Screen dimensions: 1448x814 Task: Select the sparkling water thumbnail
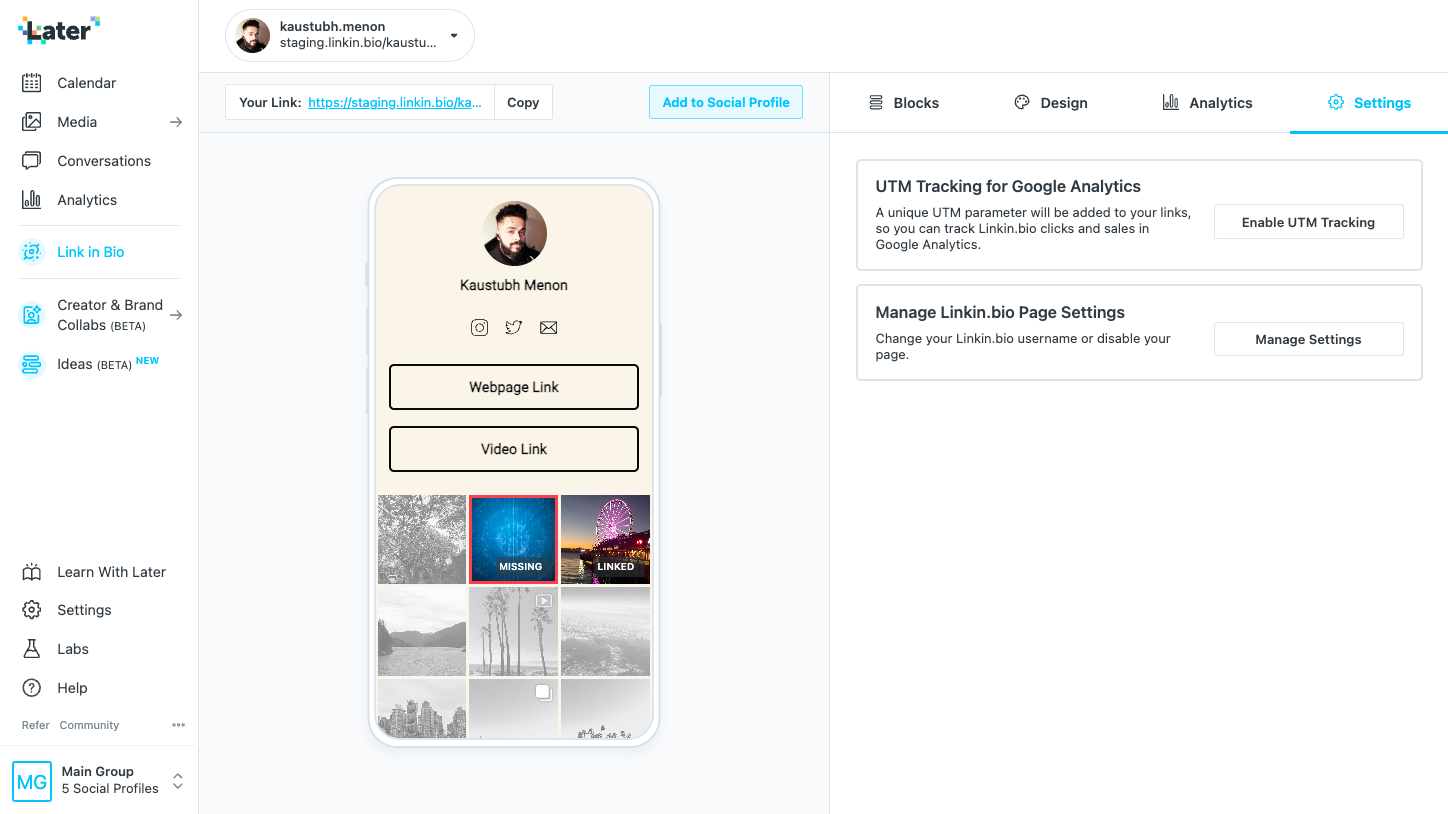pyautogui.click(x=605, y=631)
